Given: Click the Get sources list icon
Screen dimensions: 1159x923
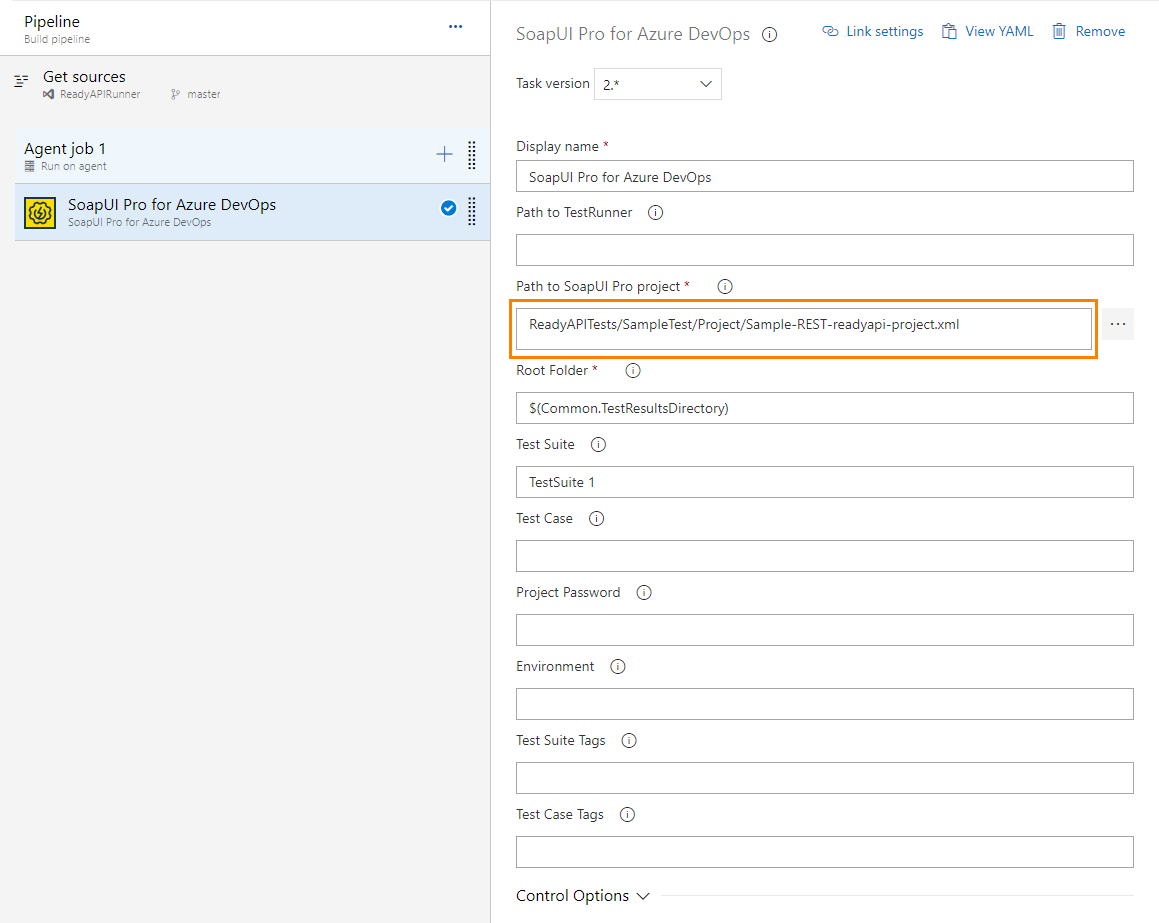Looking at the screenshot, I should (21, 81).
